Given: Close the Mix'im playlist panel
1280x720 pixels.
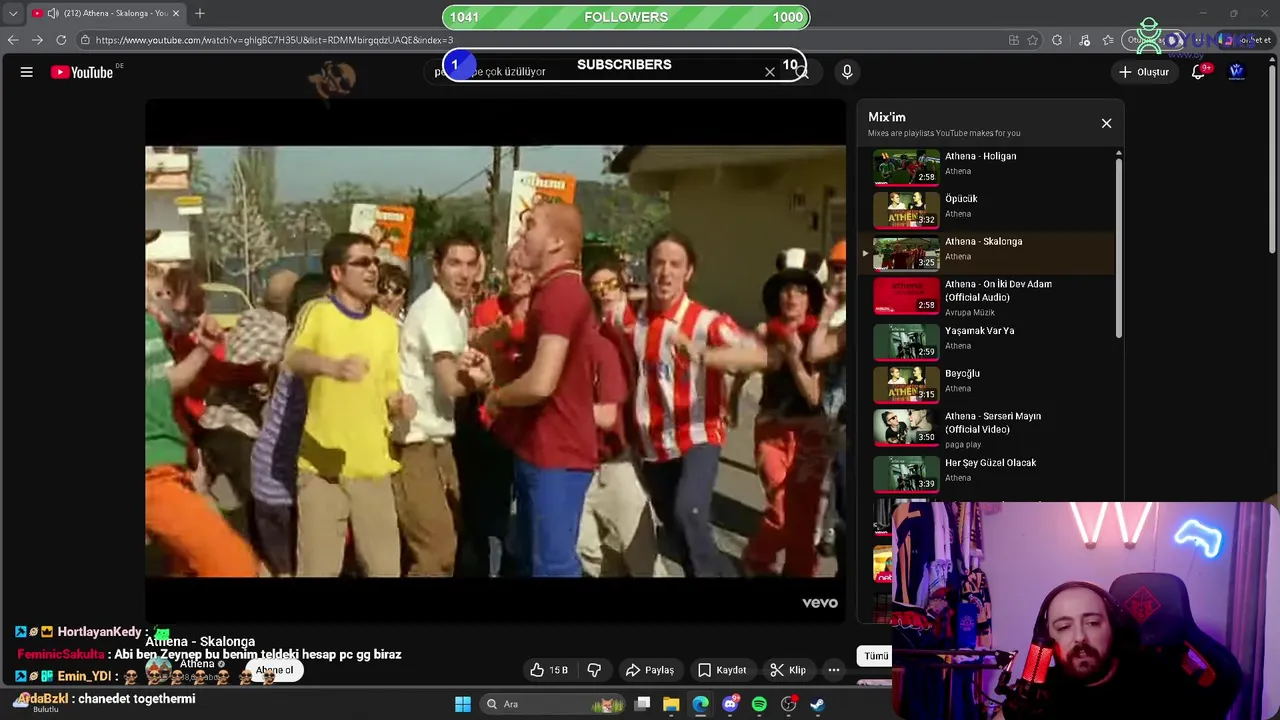Looking at the screenshot, I should [1106, 123].
